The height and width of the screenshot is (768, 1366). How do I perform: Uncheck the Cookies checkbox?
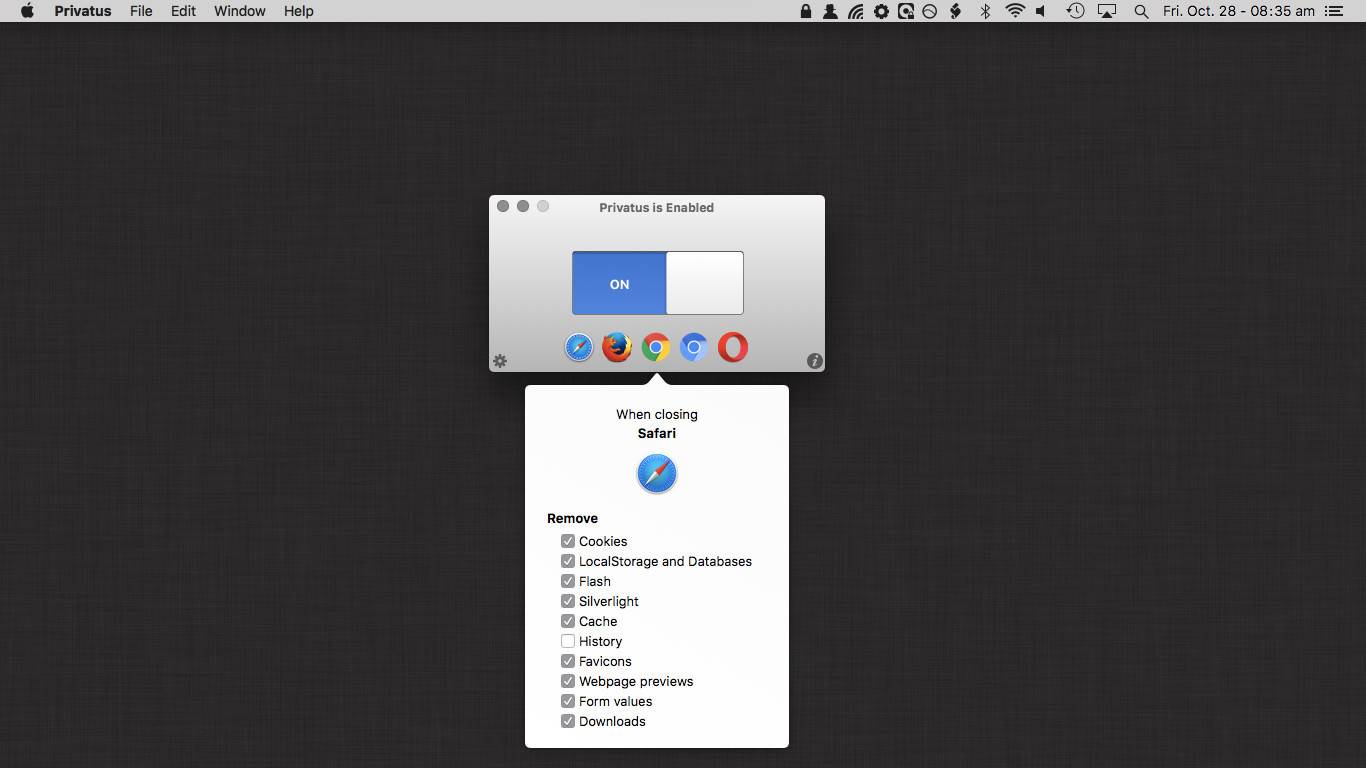(568, 541)
